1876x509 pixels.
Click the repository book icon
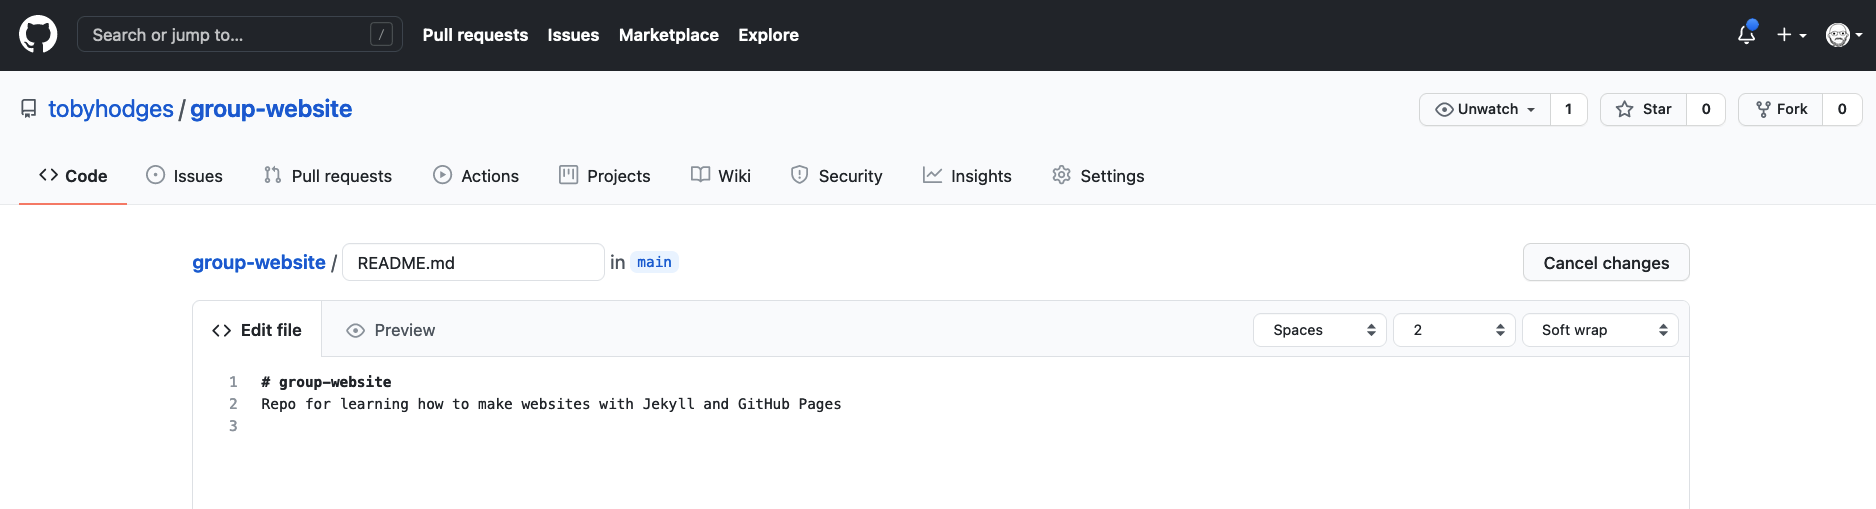29,109
